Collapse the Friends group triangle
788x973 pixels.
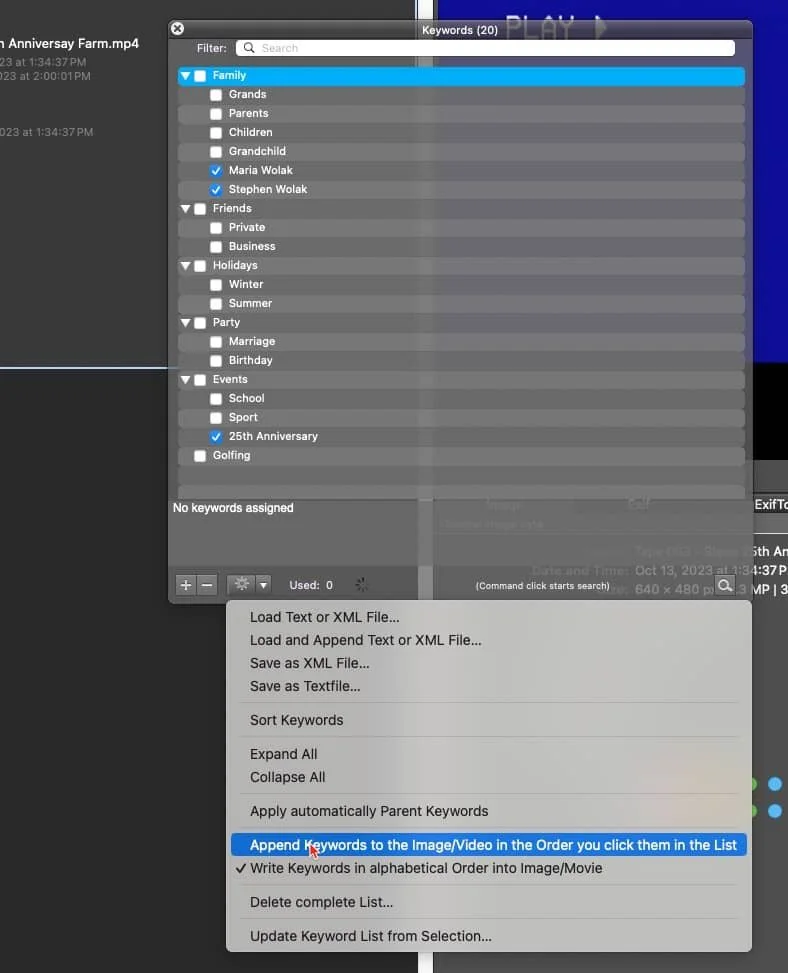[x=186, y=209]
